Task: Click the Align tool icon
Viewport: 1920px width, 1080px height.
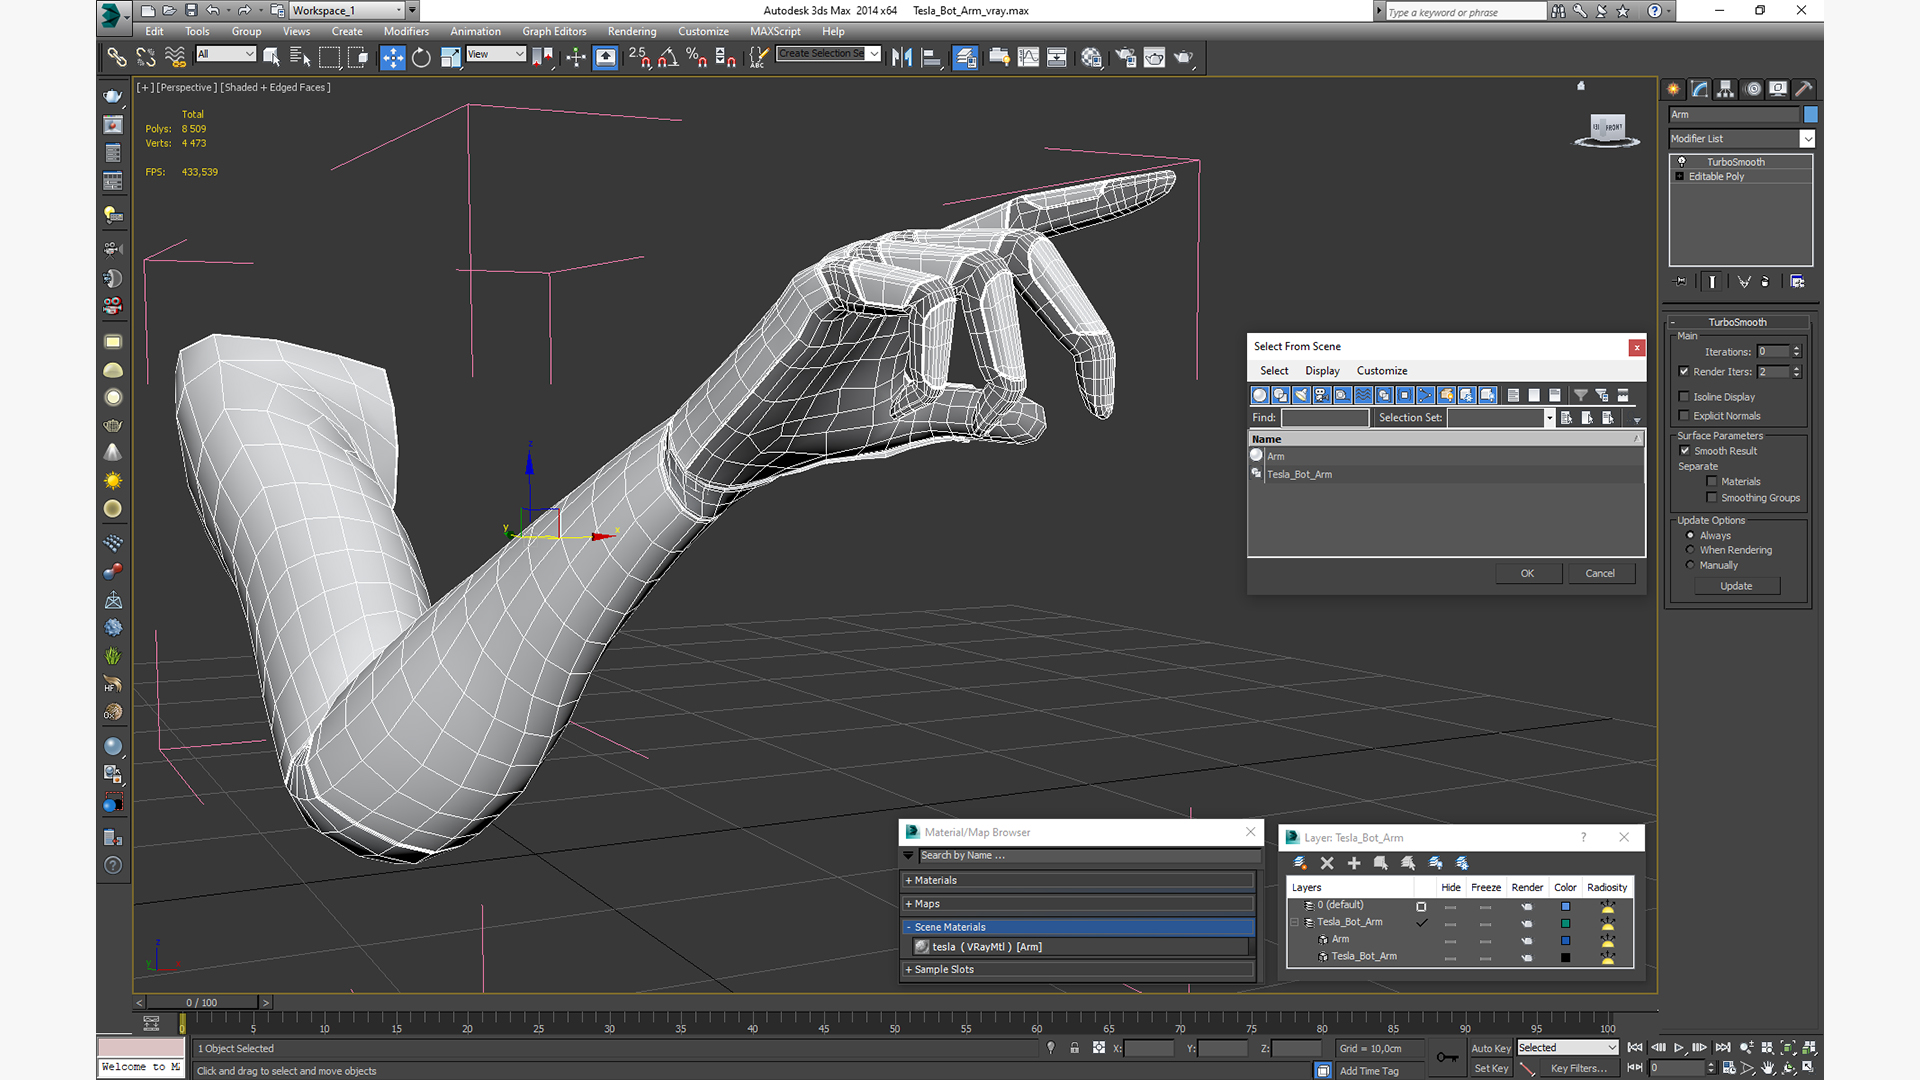Action: 931,58
